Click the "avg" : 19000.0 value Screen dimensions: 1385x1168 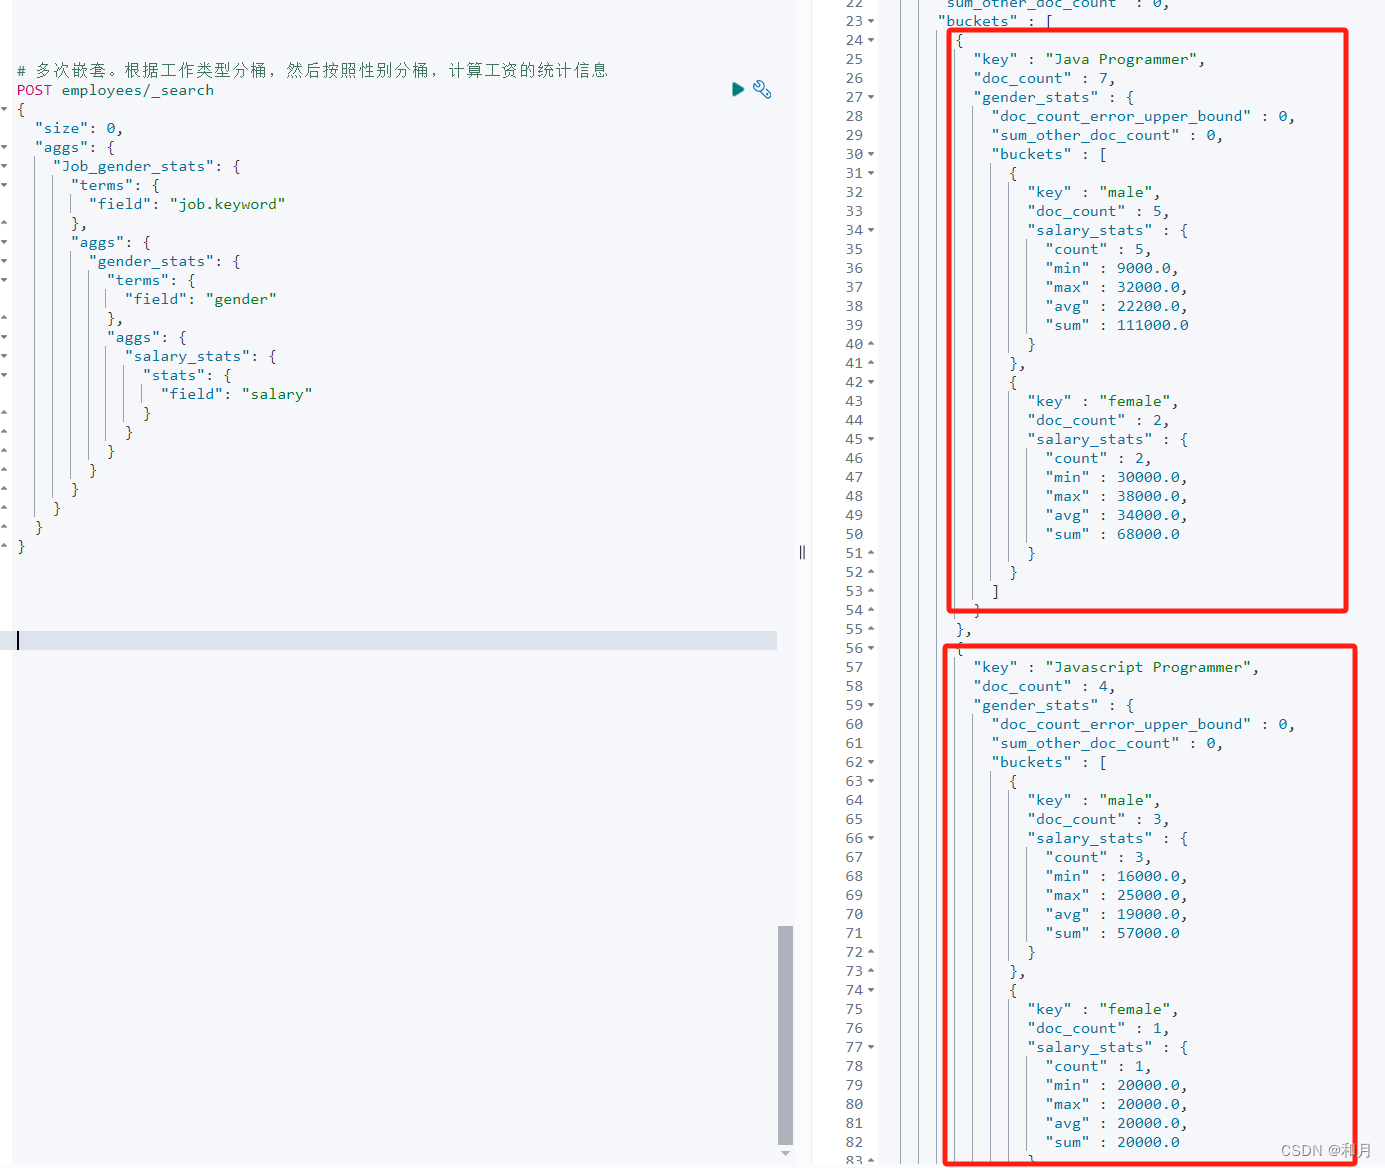[1147, 914]
